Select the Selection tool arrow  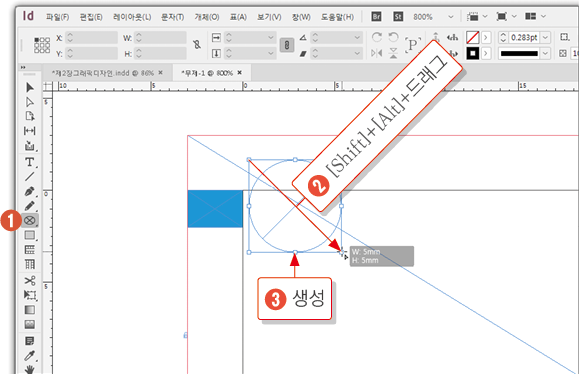pyautogui.click(x=30, y=88)
